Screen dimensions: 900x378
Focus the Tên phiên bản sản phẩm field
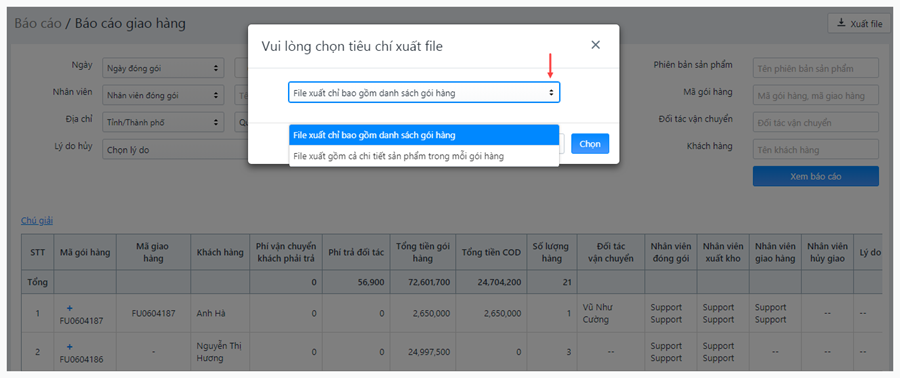tap(816, 68)
